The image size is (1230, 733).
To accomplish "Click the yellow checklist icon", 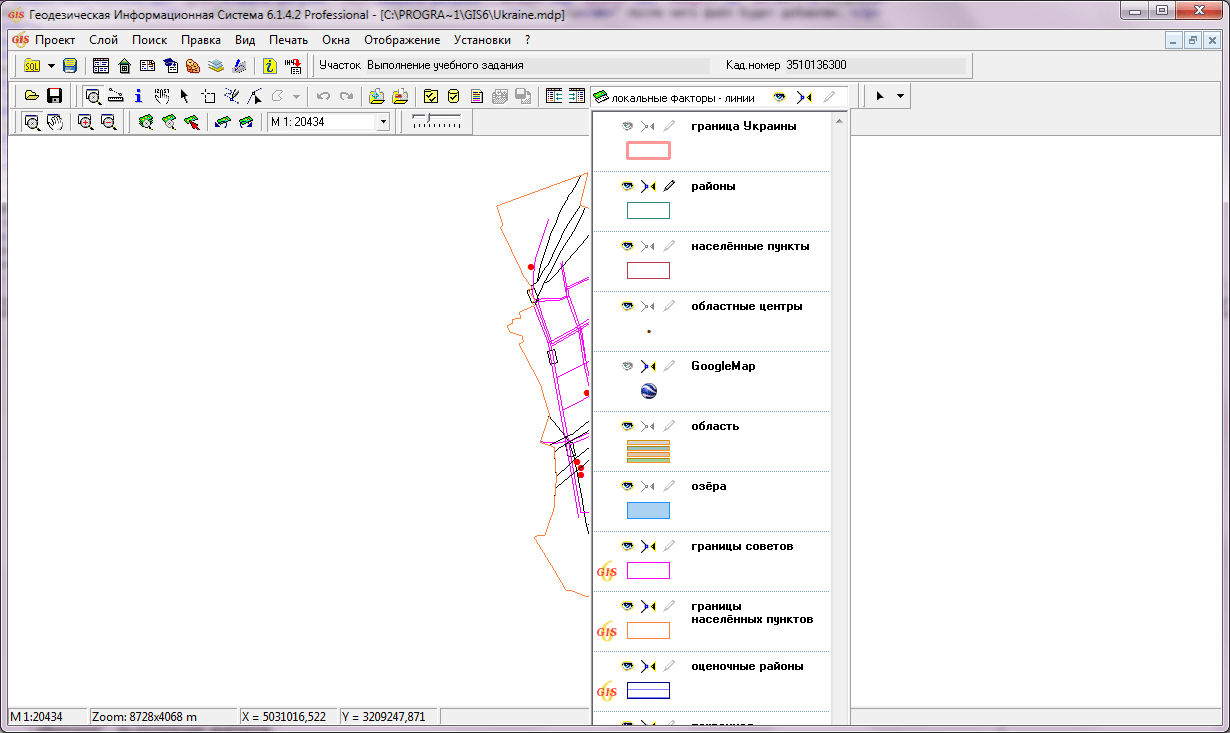I will (x=431, y=96).
